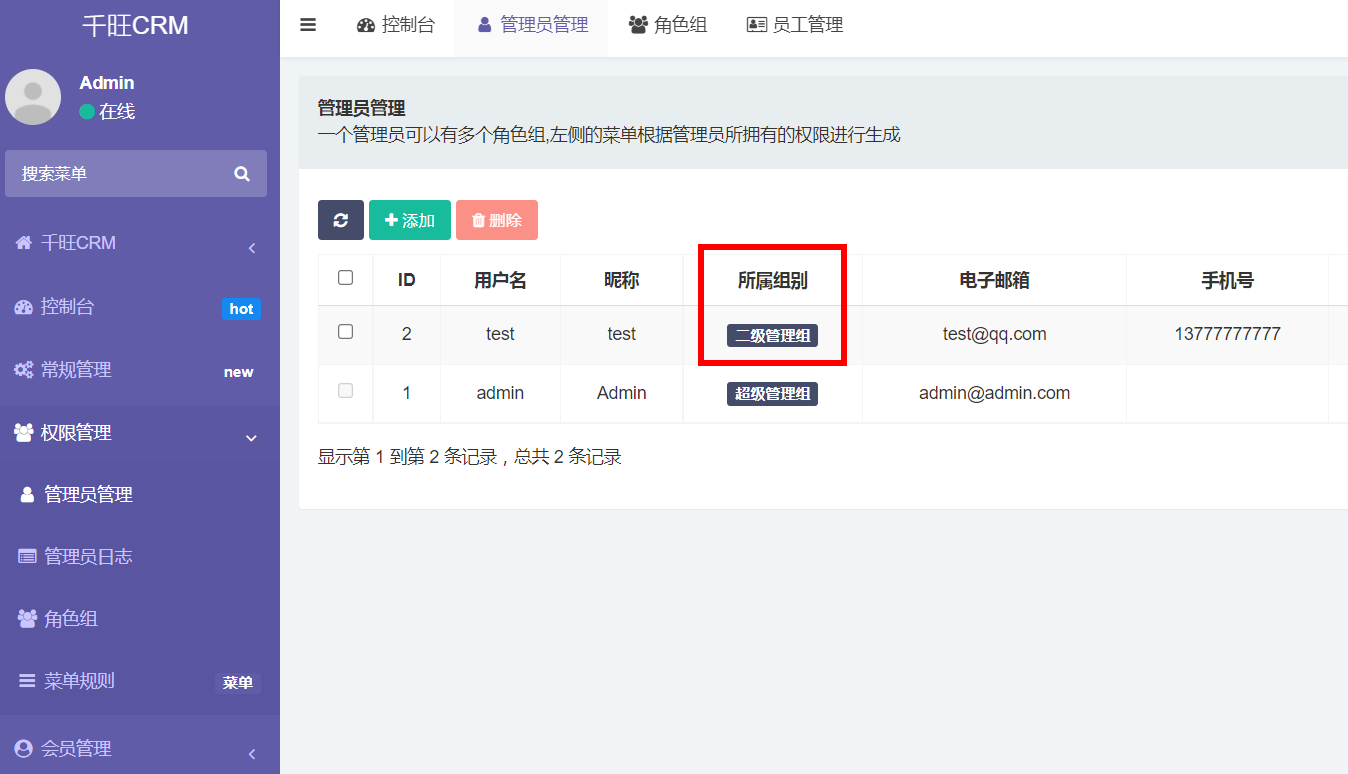Expand the 会员管理 menu chevron
1348x774 pixels.
click(252, 754)
